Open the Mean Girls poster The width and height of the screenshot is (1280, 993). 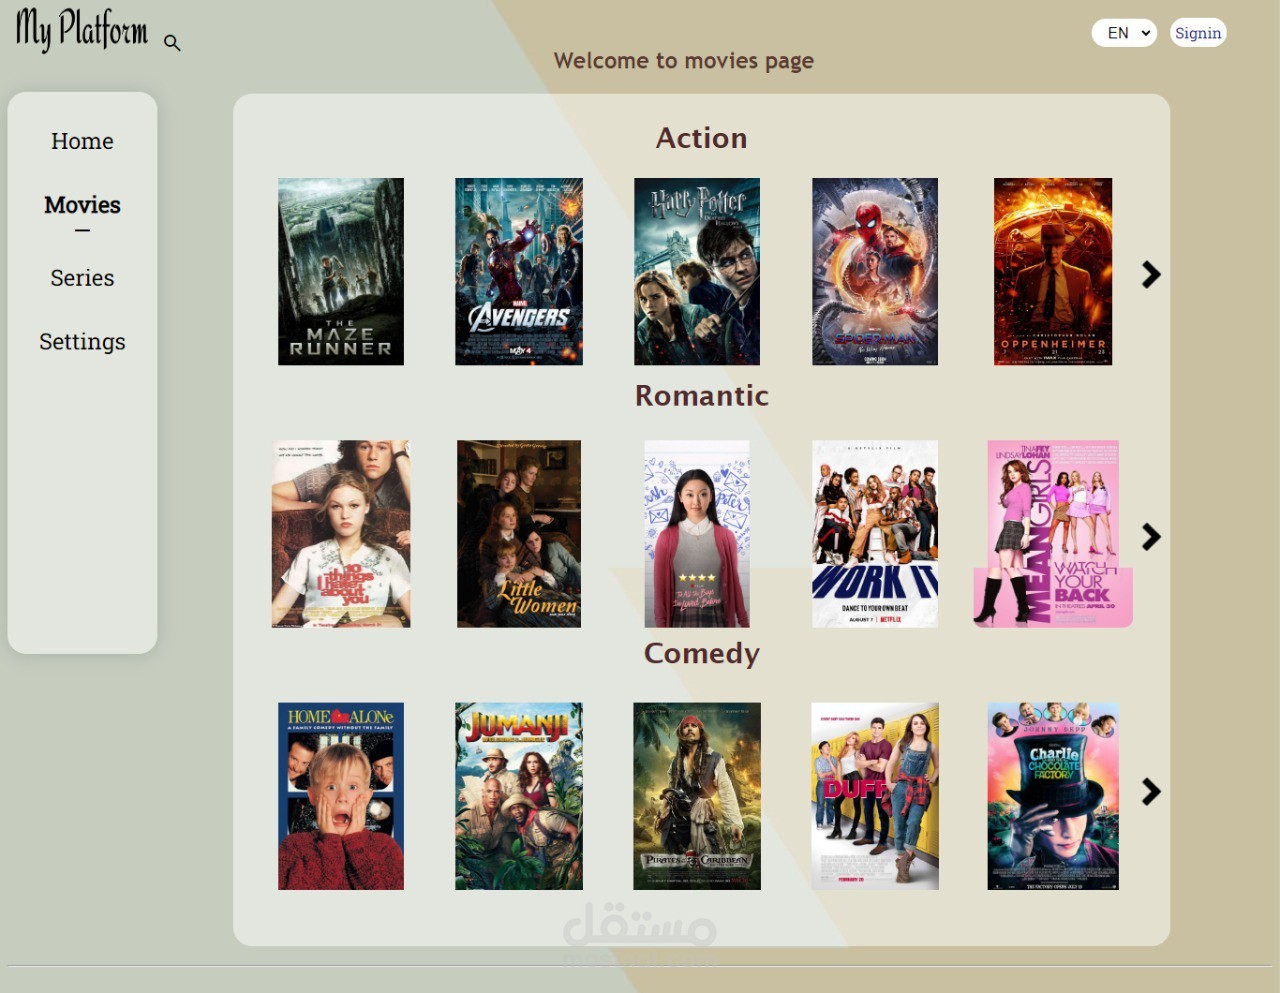pos(1053,534)
